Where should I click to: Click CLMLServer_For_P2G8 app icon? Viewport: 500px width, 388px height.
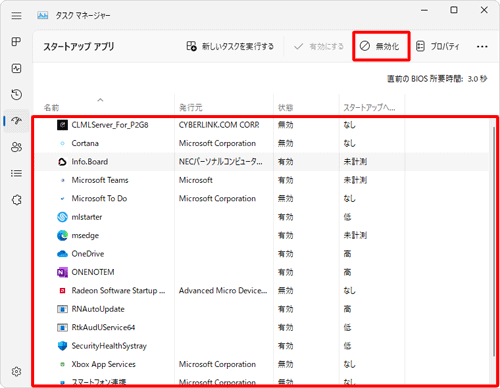pos(62,125)
